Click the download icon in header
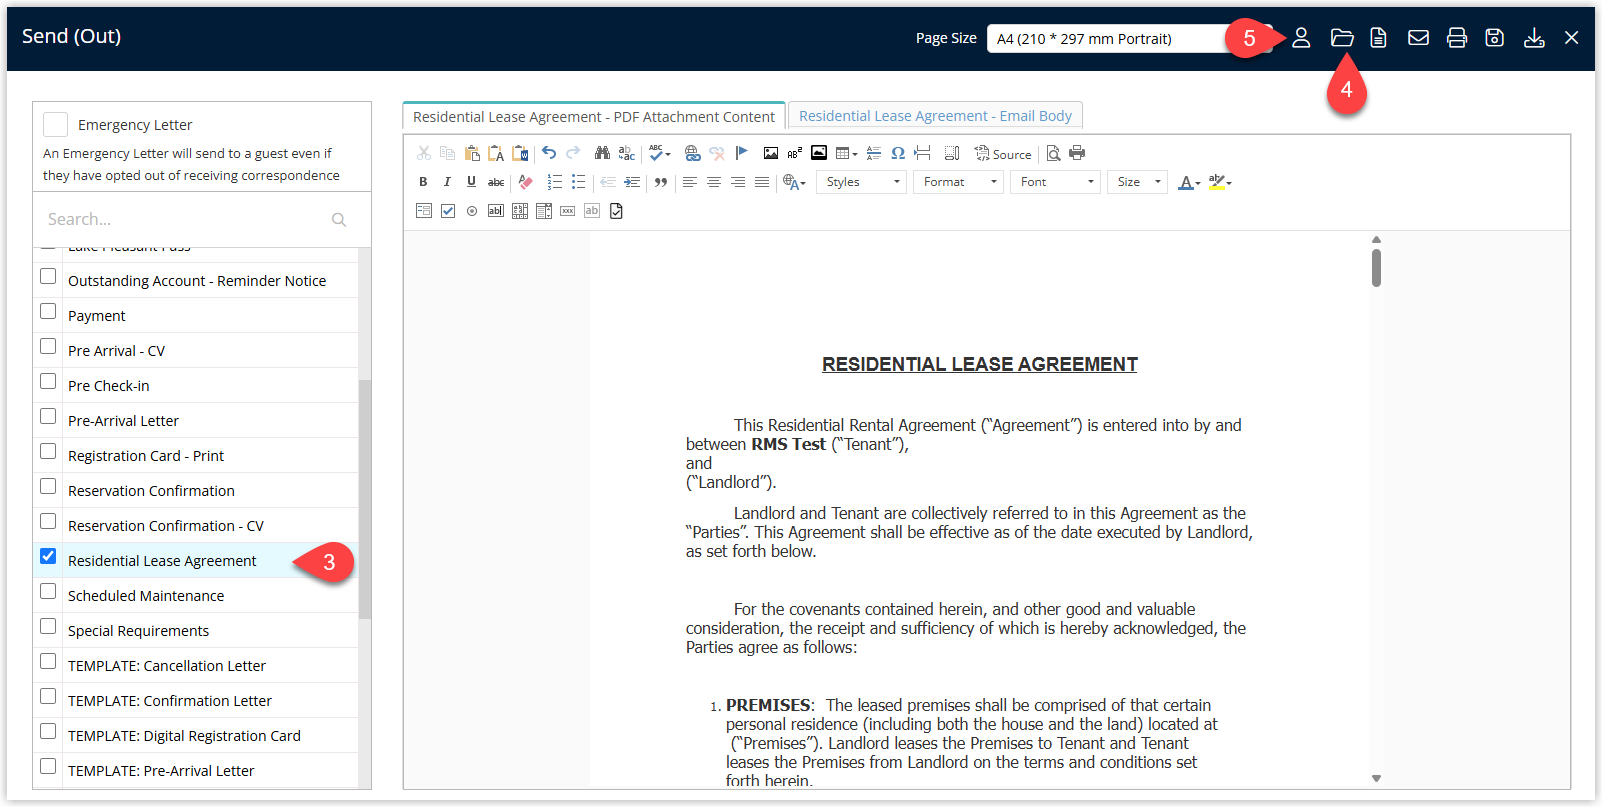 click(x=1534, y=38)
